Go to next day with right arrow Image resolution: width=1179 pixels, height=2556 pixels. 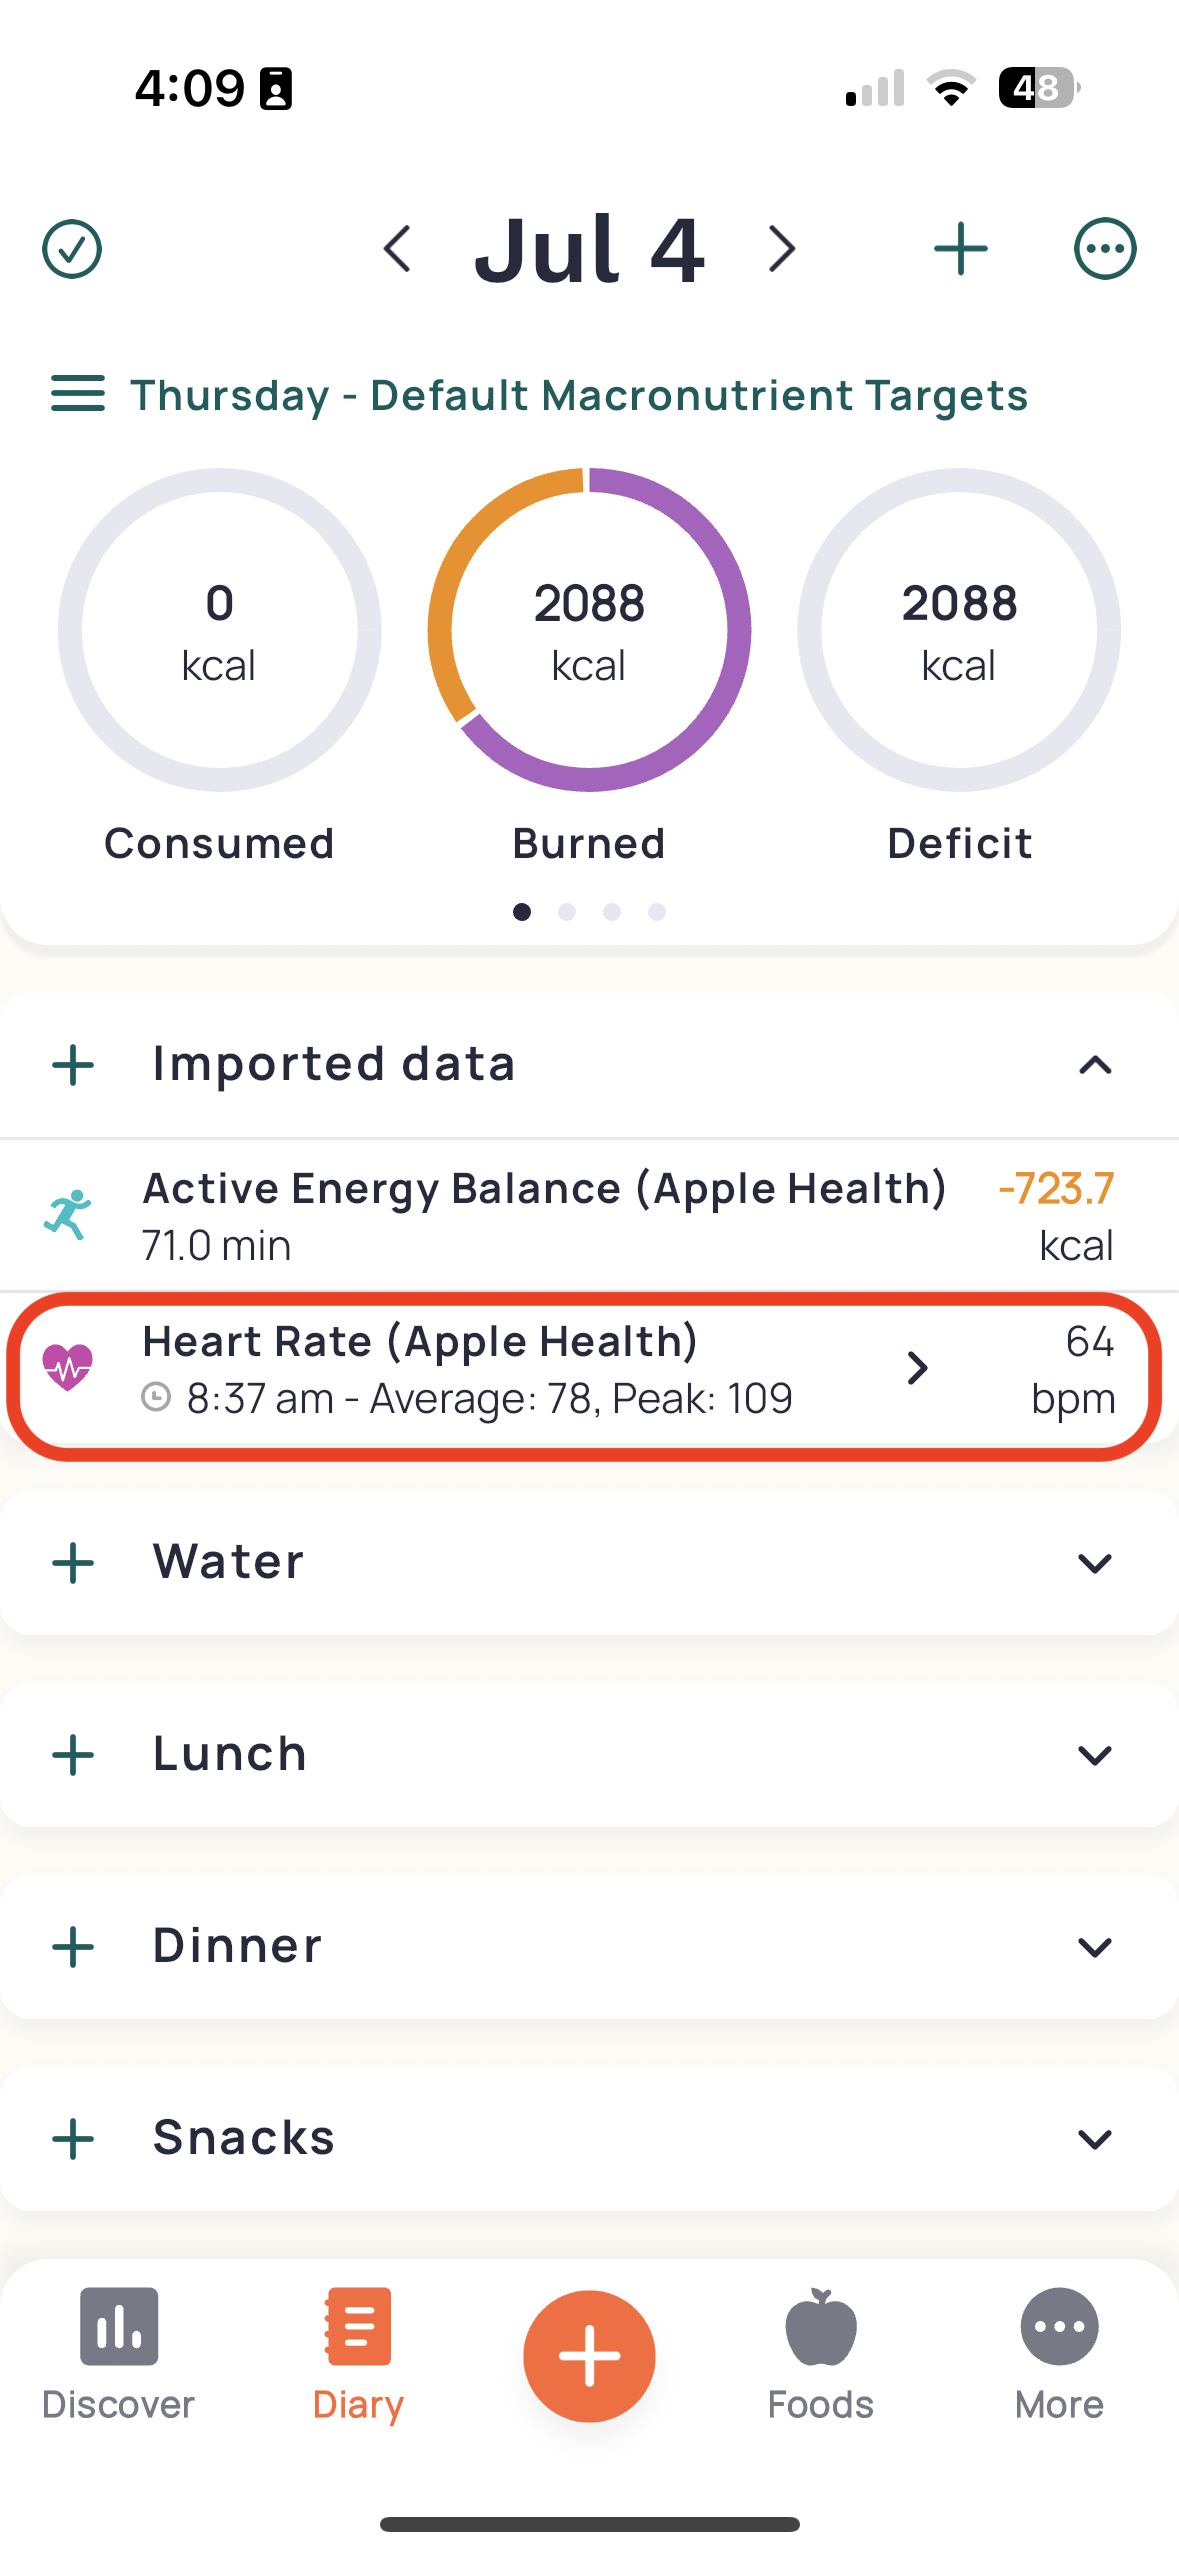781,249
